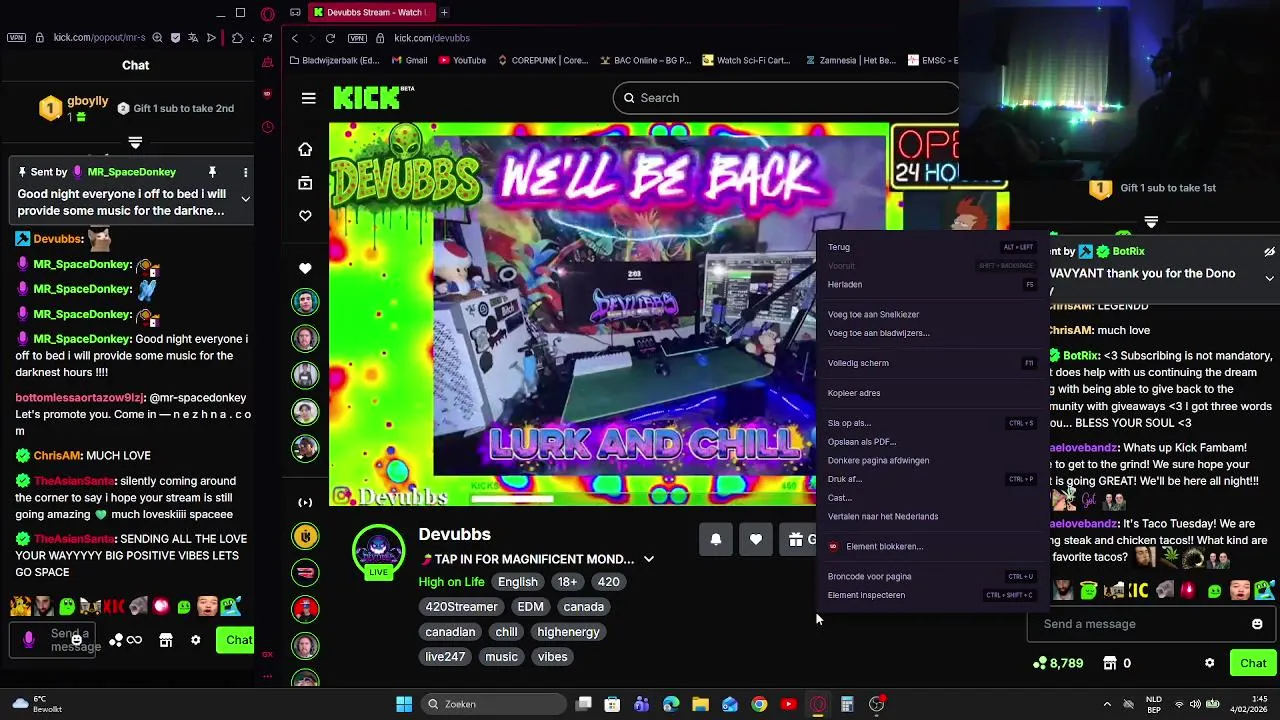The height and width of the screenshot is (720, 1280).
Task: Click the shop icon showing 0 in right chat
Action: 1116,663
